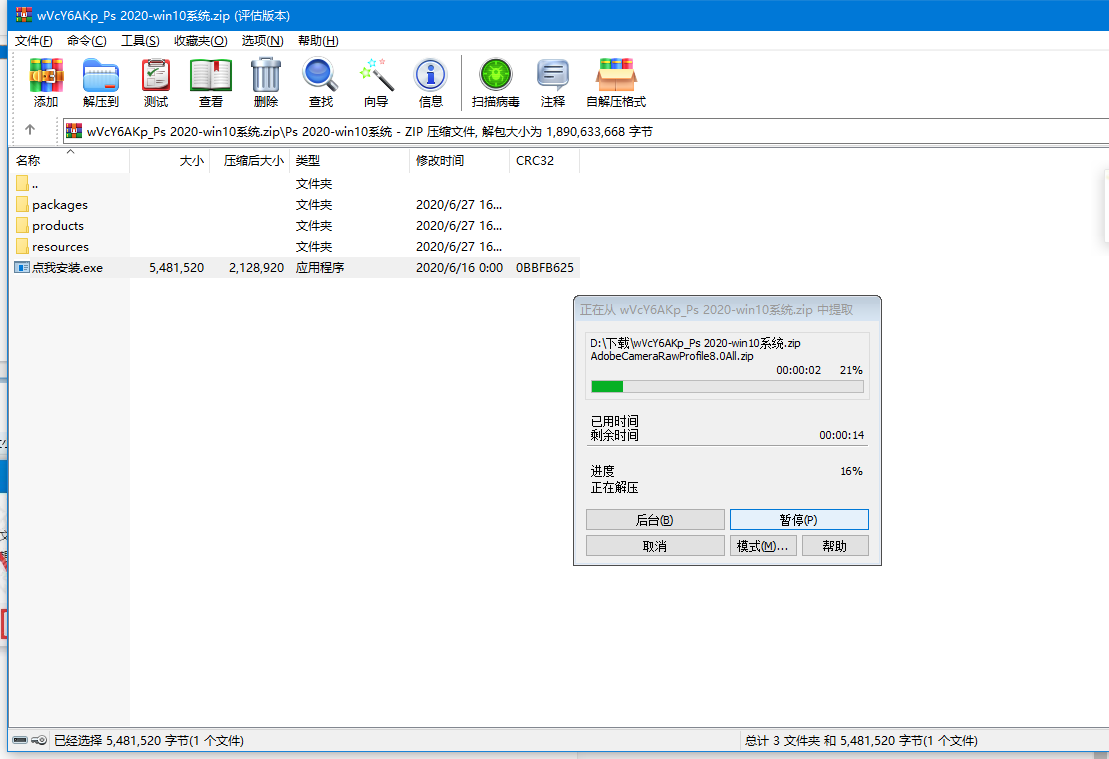The image size is (1109, 759).
Task: Click the 解压到 (Extract to) toolbar icon
Action: pos(100,76)
